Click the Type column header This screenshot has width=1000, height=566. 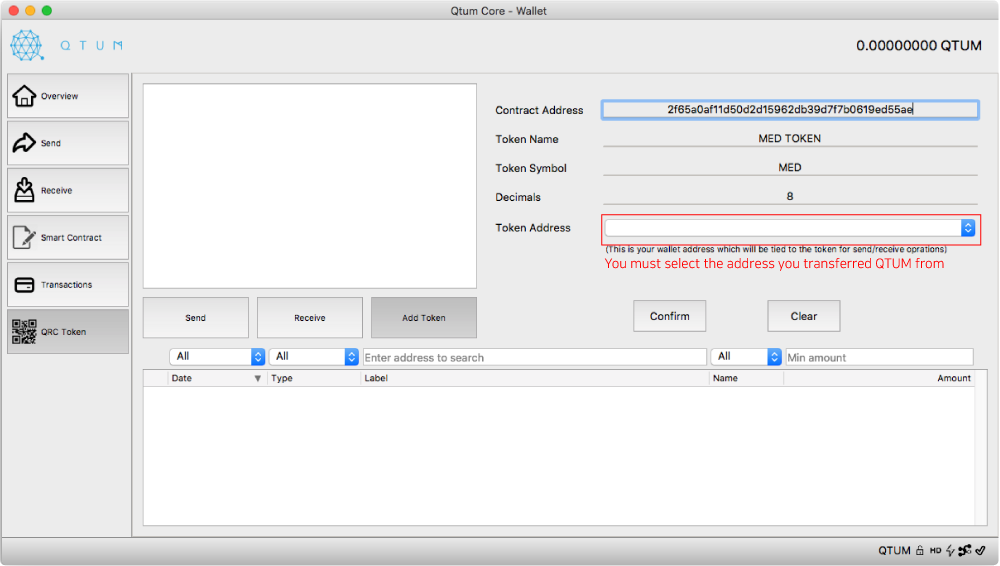314,378
